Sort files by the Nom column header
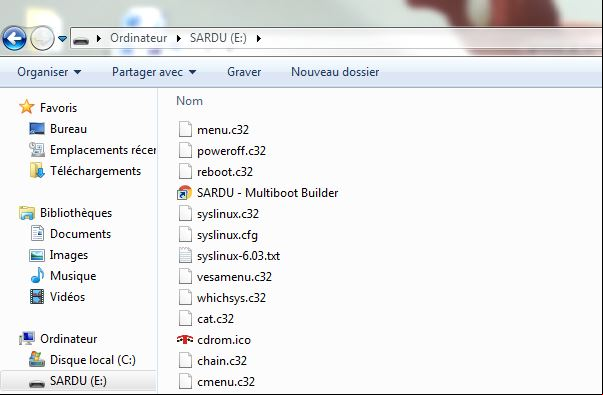This screenshot has height=395, width=603. coord(189,101)
